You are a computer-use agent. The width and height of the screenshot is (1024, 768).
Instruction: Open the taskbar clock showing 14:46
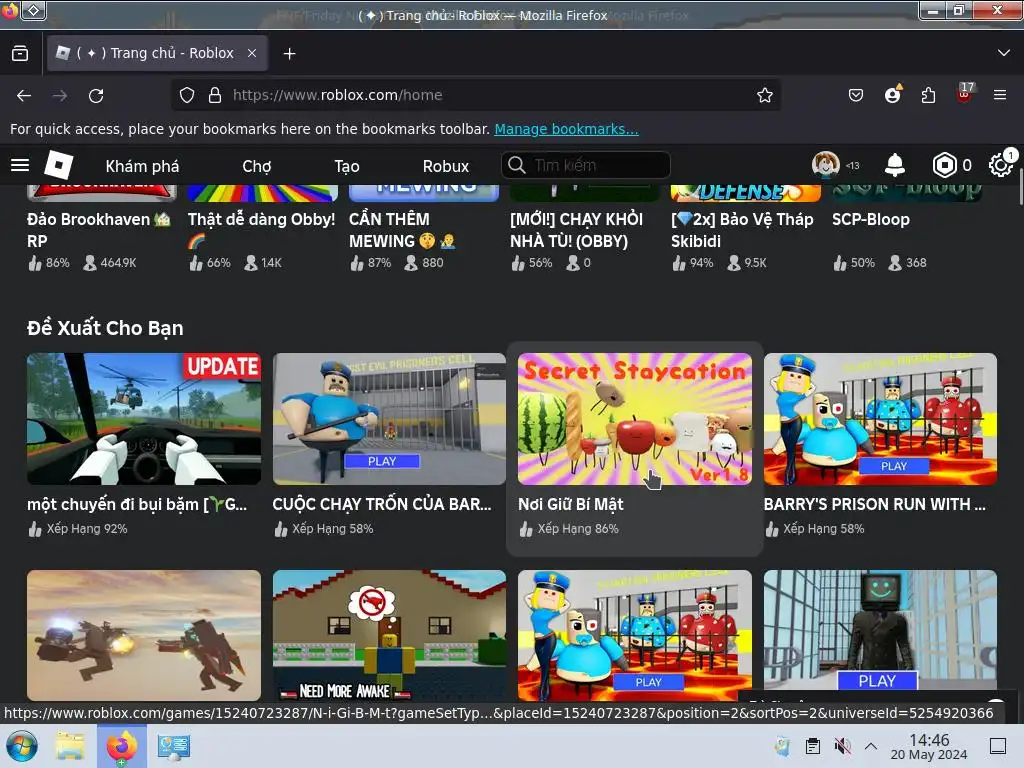pos(929,746)
